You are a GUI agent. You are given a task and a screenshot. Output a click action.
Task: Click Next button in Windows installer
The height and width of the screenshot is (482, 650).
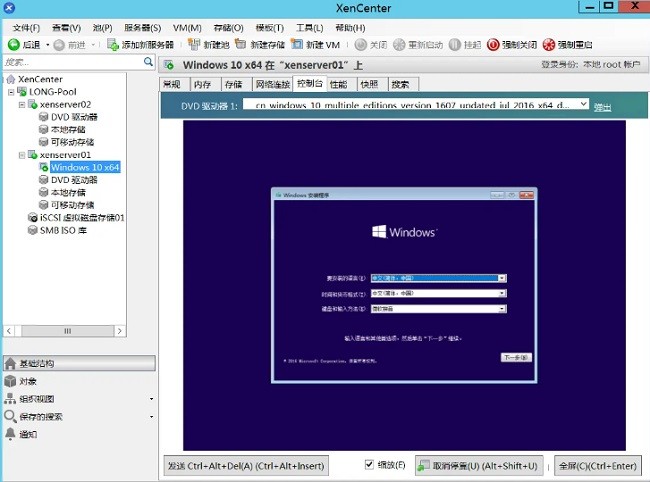[516, 357]
